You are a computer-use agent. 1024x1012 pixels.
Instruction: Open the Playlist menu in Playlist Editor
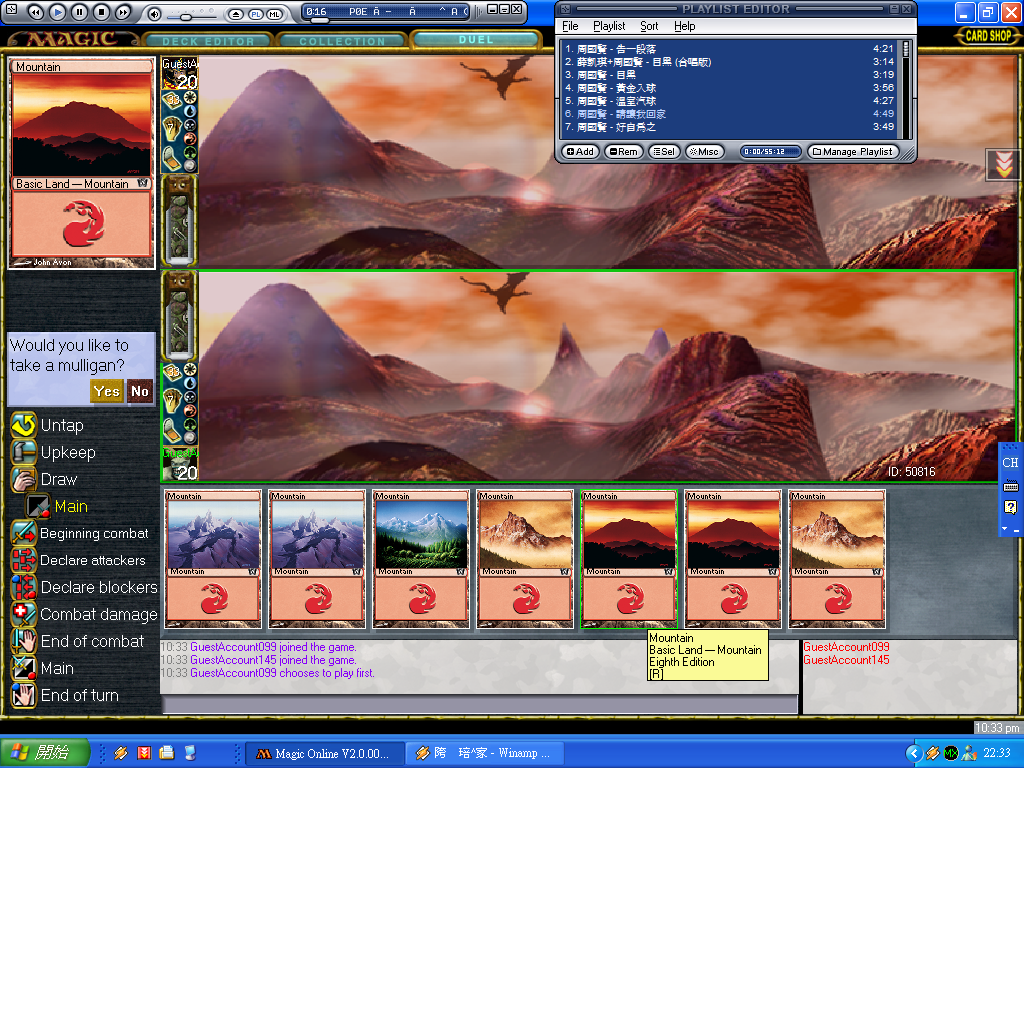[x=609, y=26]
